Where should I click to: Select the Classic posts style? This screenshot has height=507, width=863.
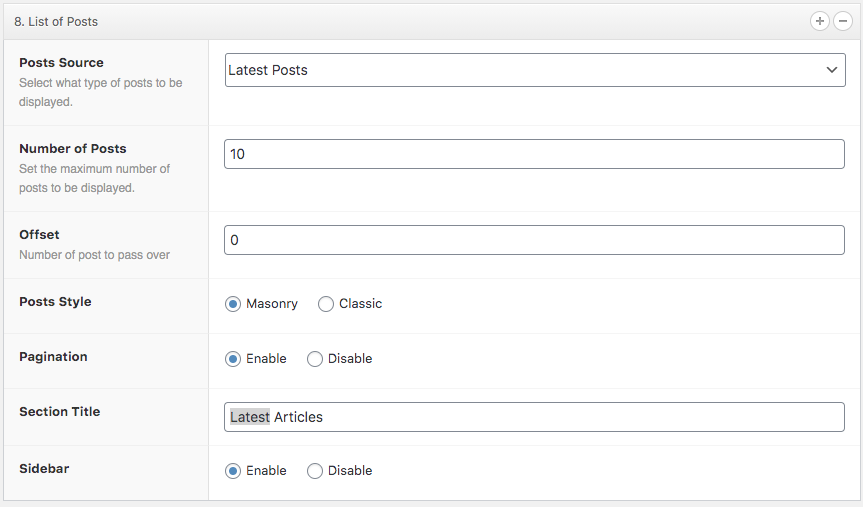326,304
